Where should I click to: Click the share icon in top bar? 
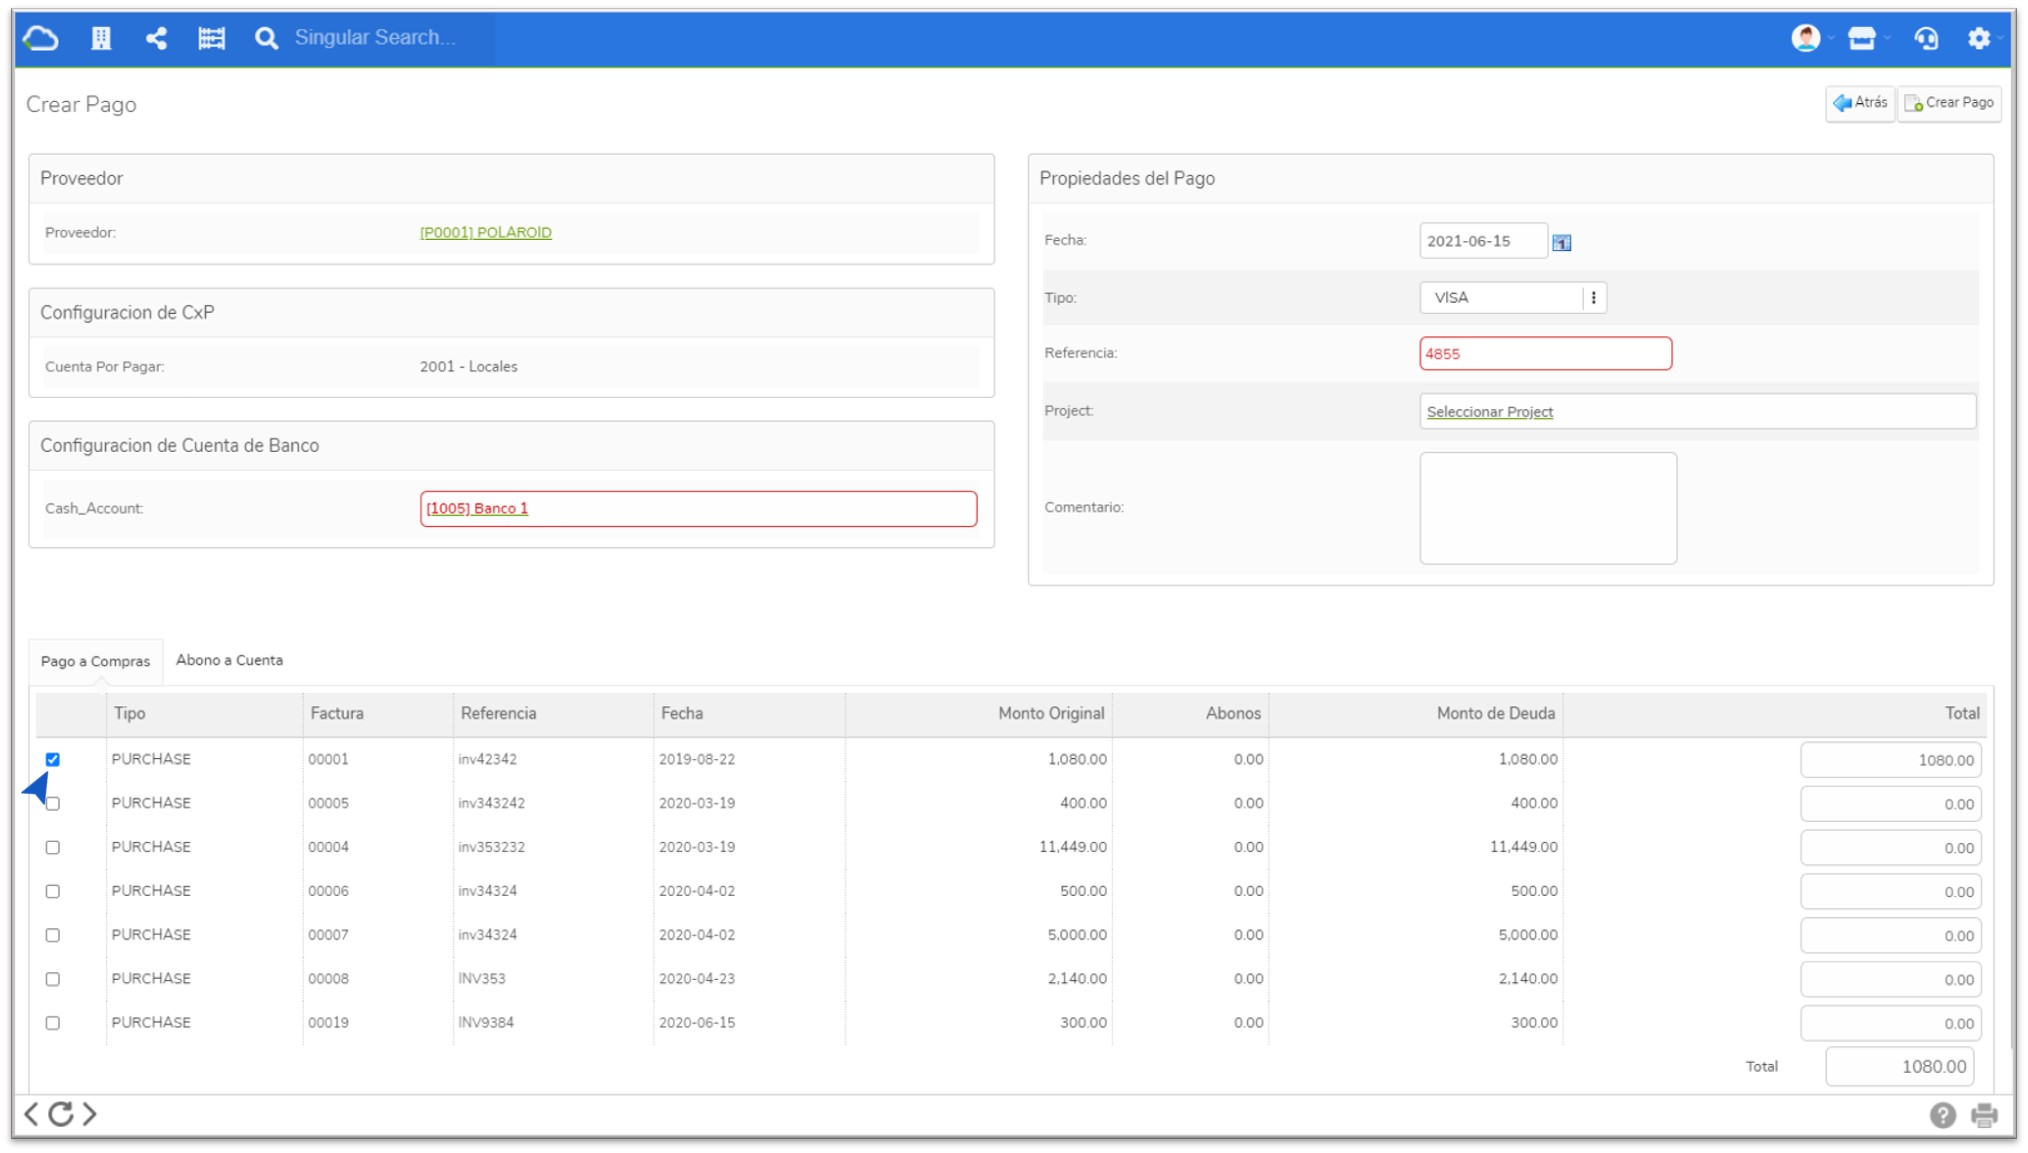[x=156, y=38]
